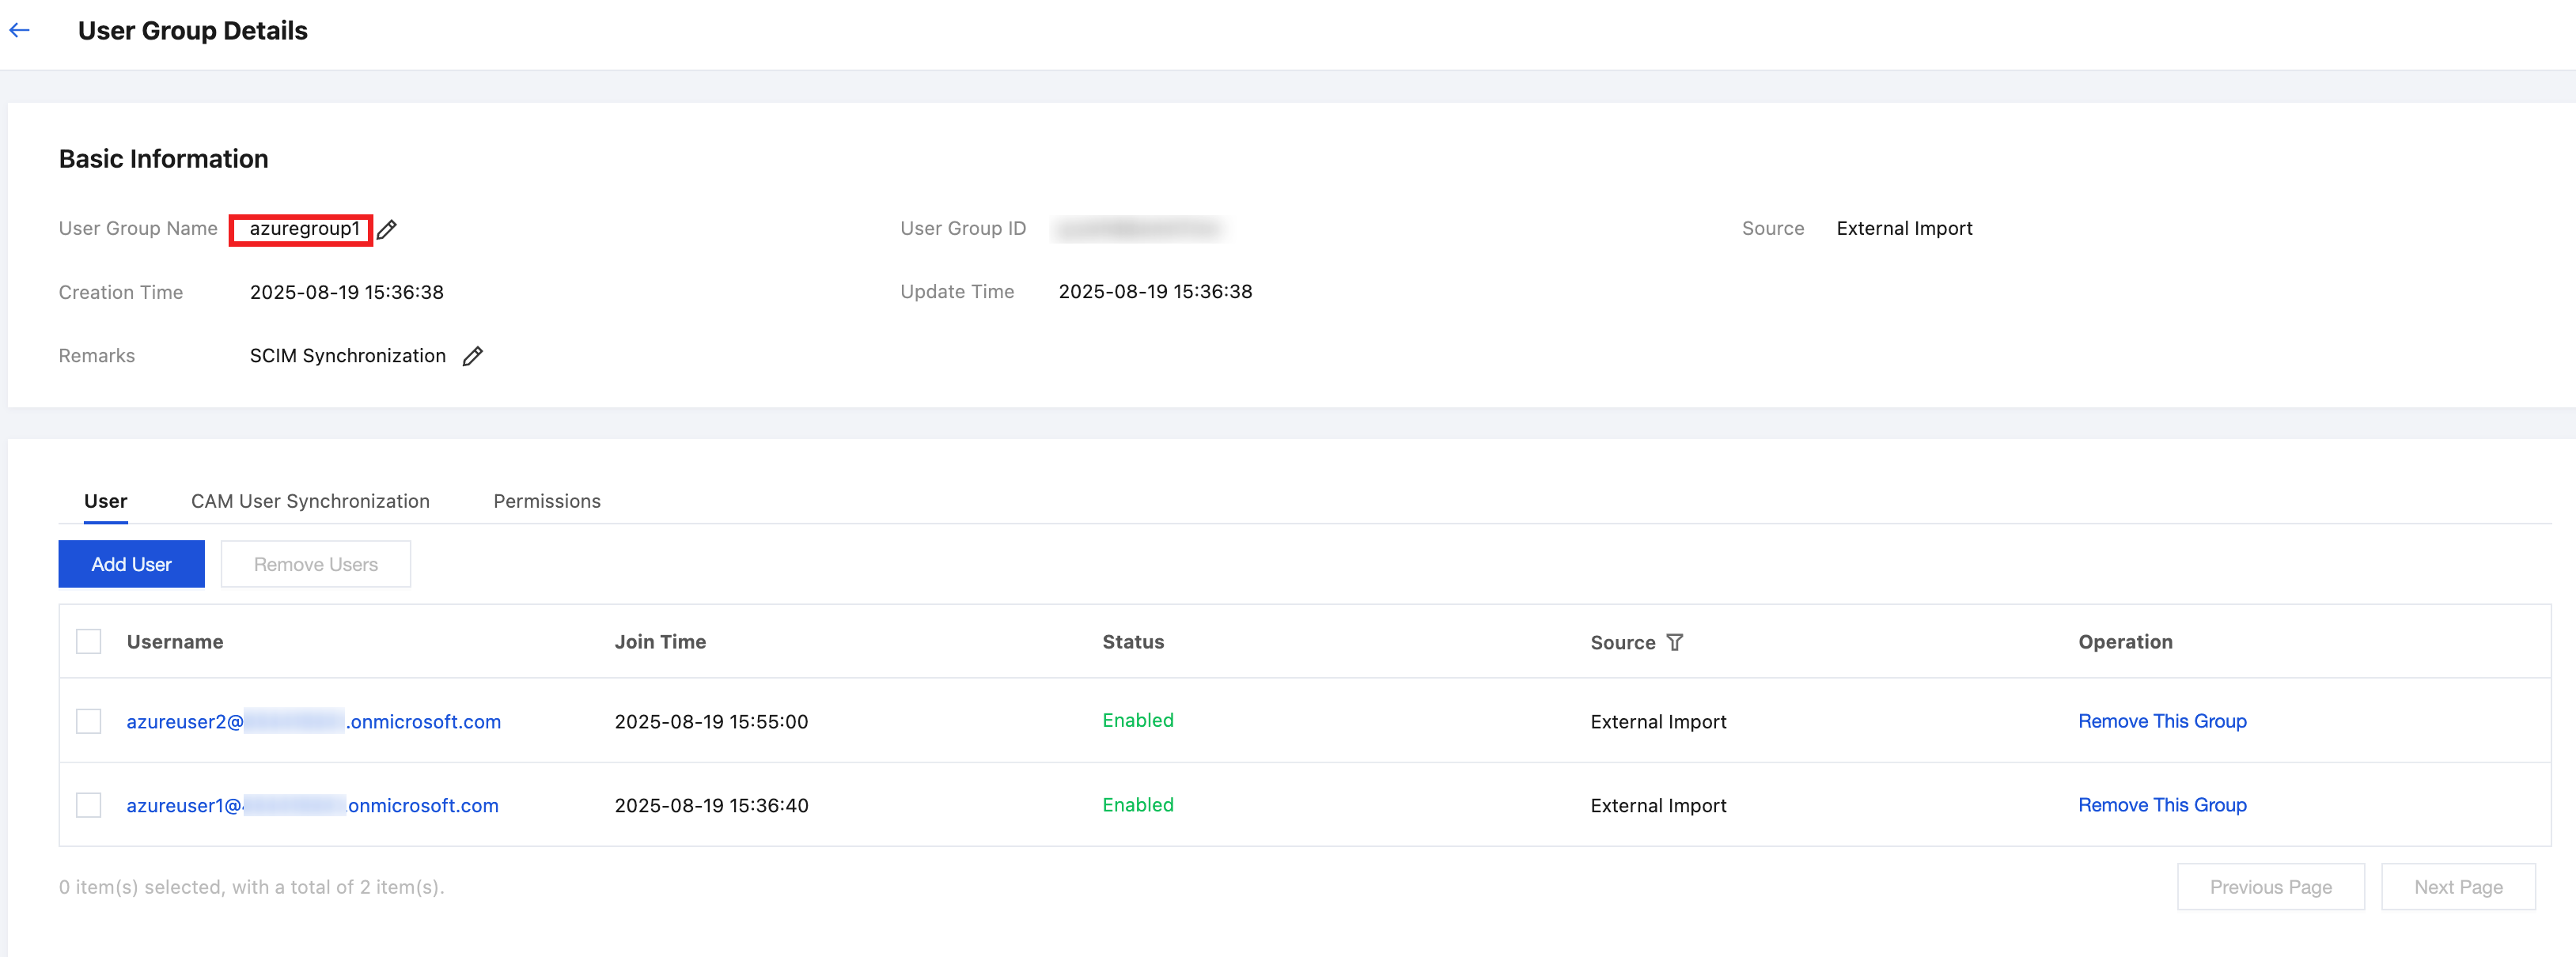Select all users with header checkbox
This screenshot has width=2576, height=957.
[x=89, y=642]
